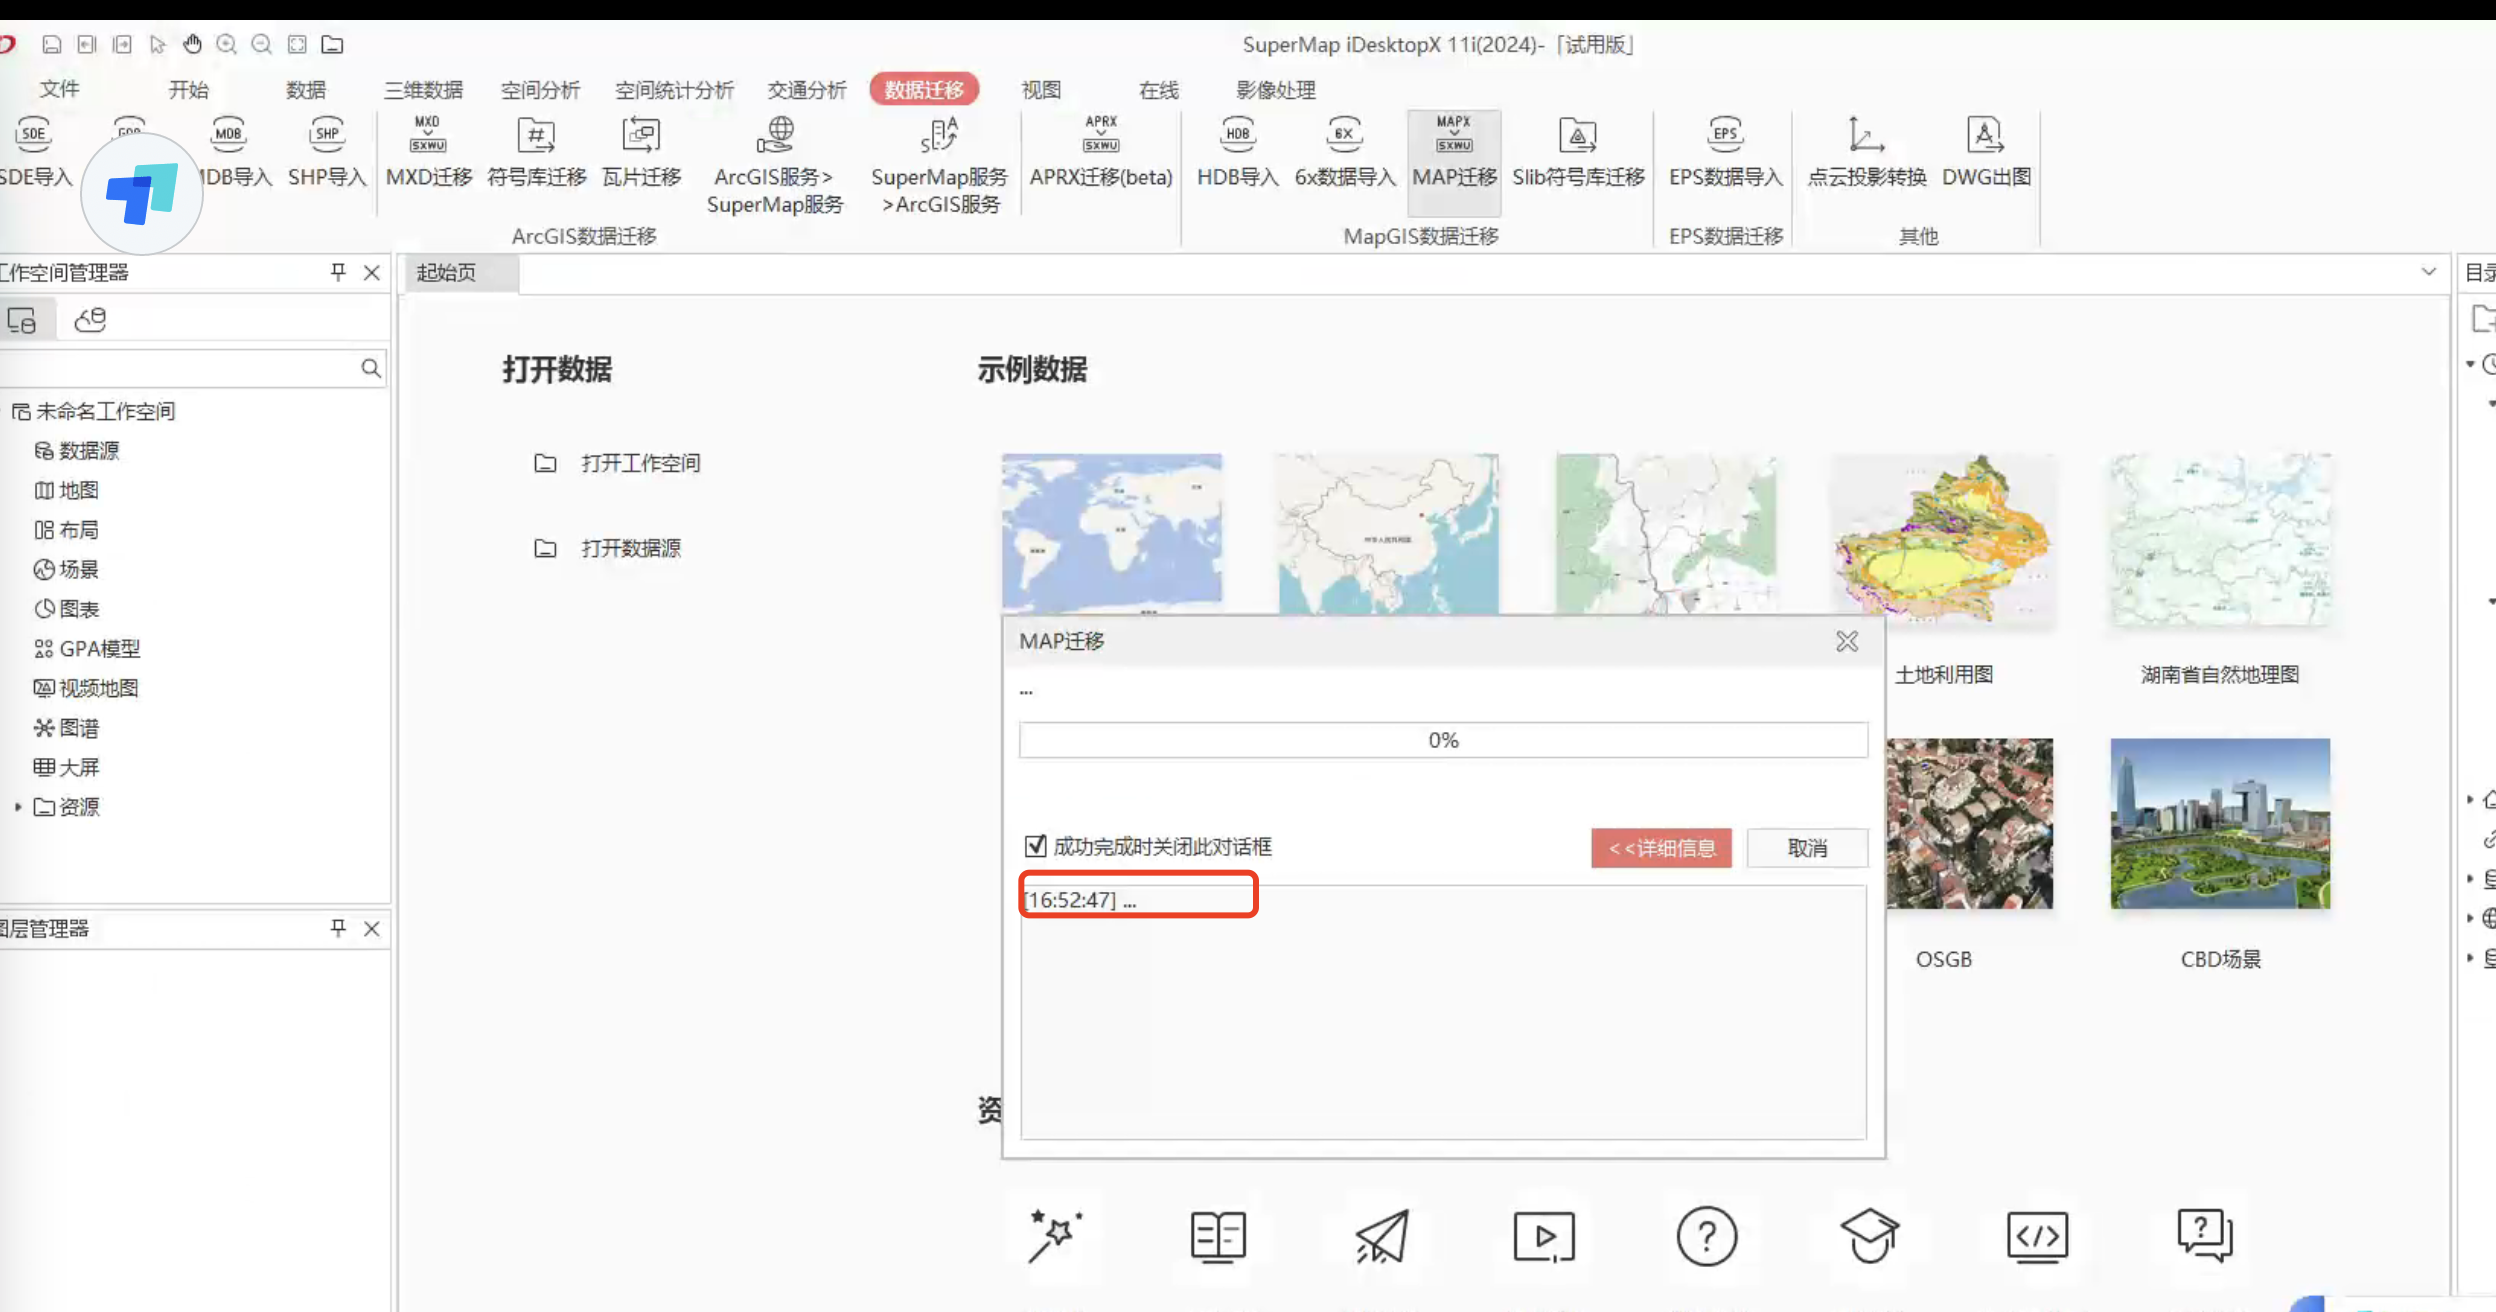This screenshot has width=2496, height=1312.
Task: Switch to the 数据 ribbon tab
Action: coord(306,89)
